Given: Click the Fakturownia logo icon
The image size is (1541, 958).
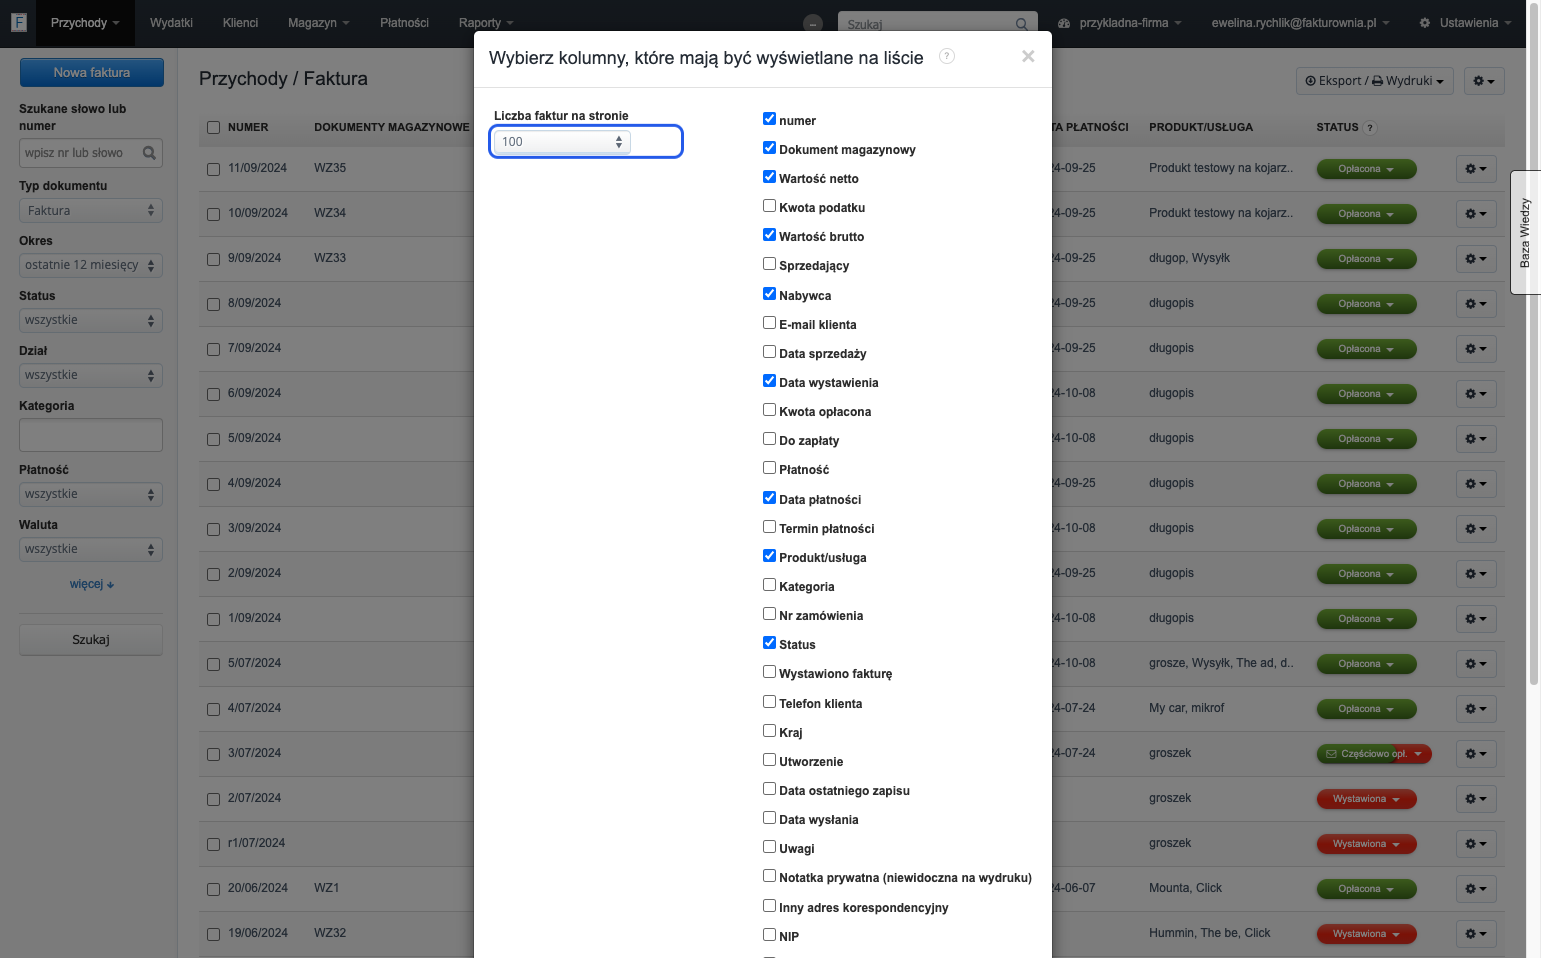Looking at the screenshot, I should [x=18, y=22].
